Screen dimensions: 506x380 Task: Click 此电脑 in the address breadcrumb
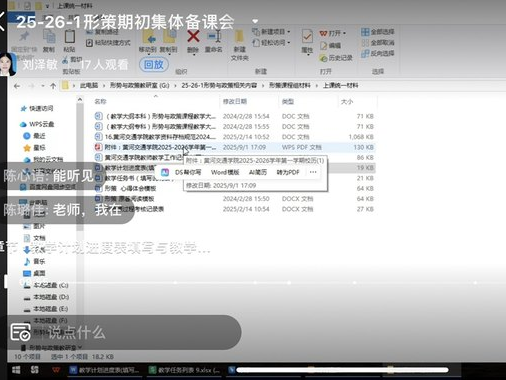89,86
